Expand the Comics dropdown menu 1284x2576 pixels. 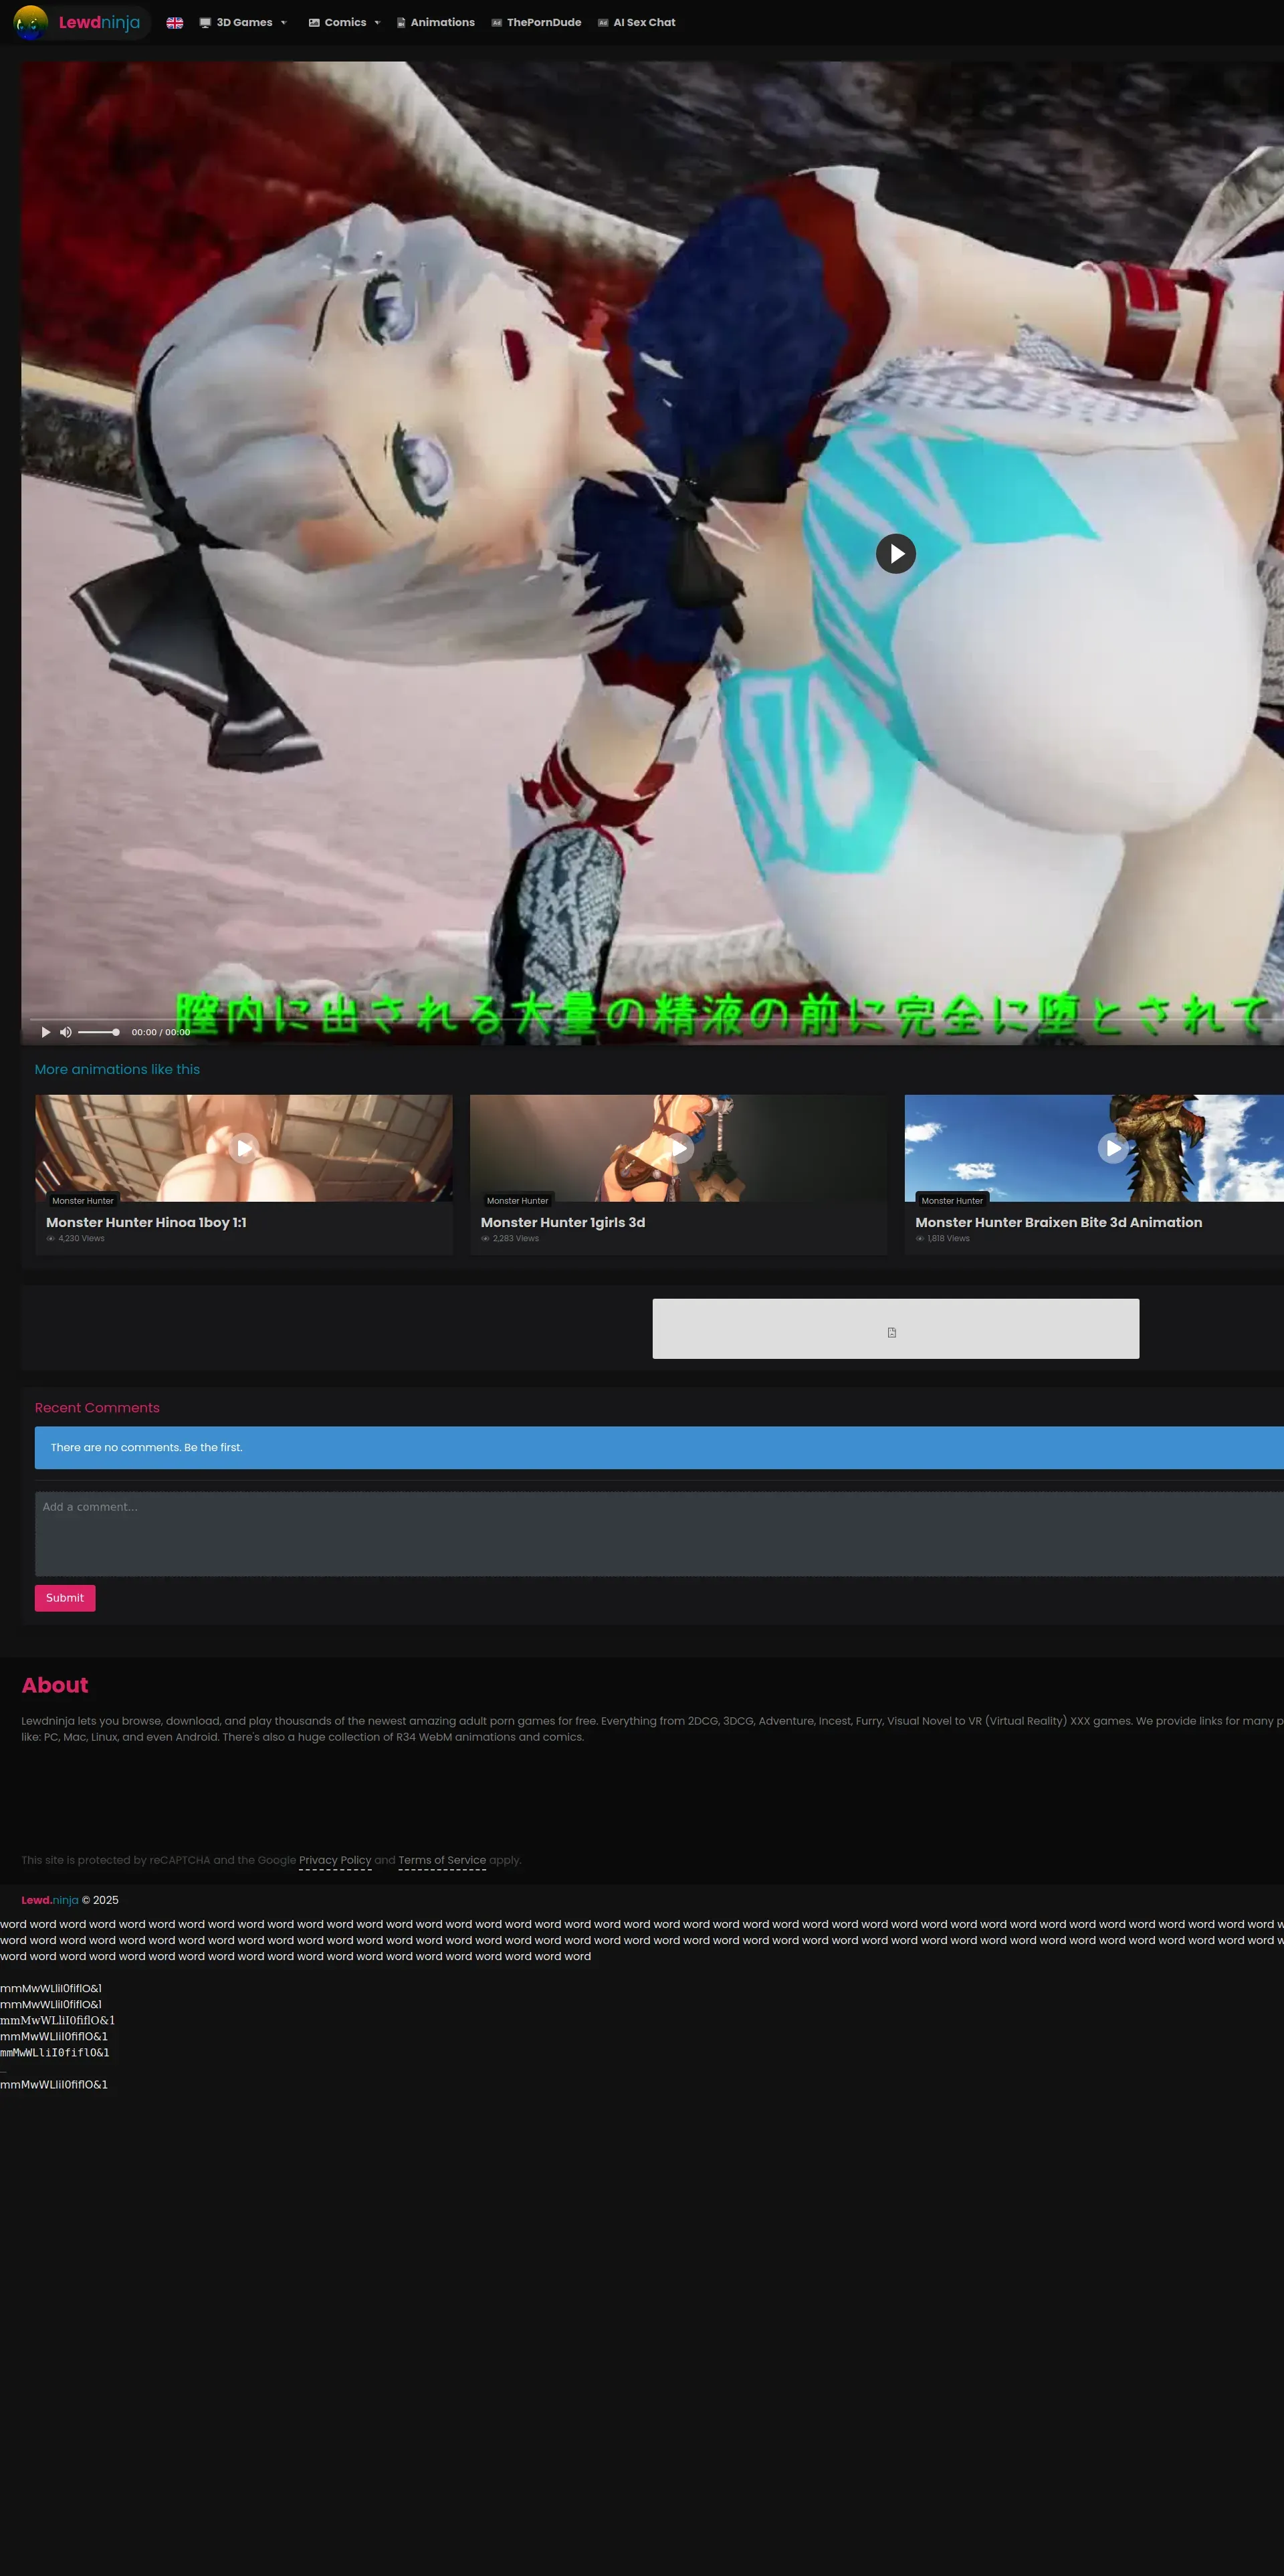345,22
